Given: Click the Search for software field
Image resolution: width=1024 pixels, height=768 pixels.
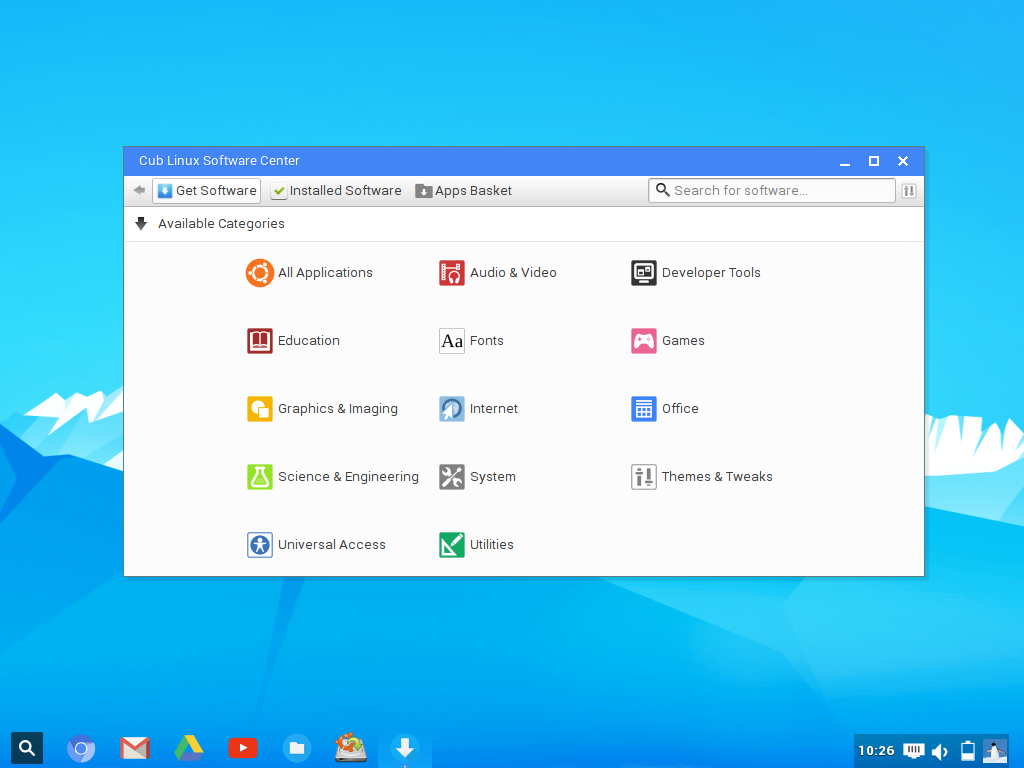Looking at the screenshot, I should [x=771, y=191].
